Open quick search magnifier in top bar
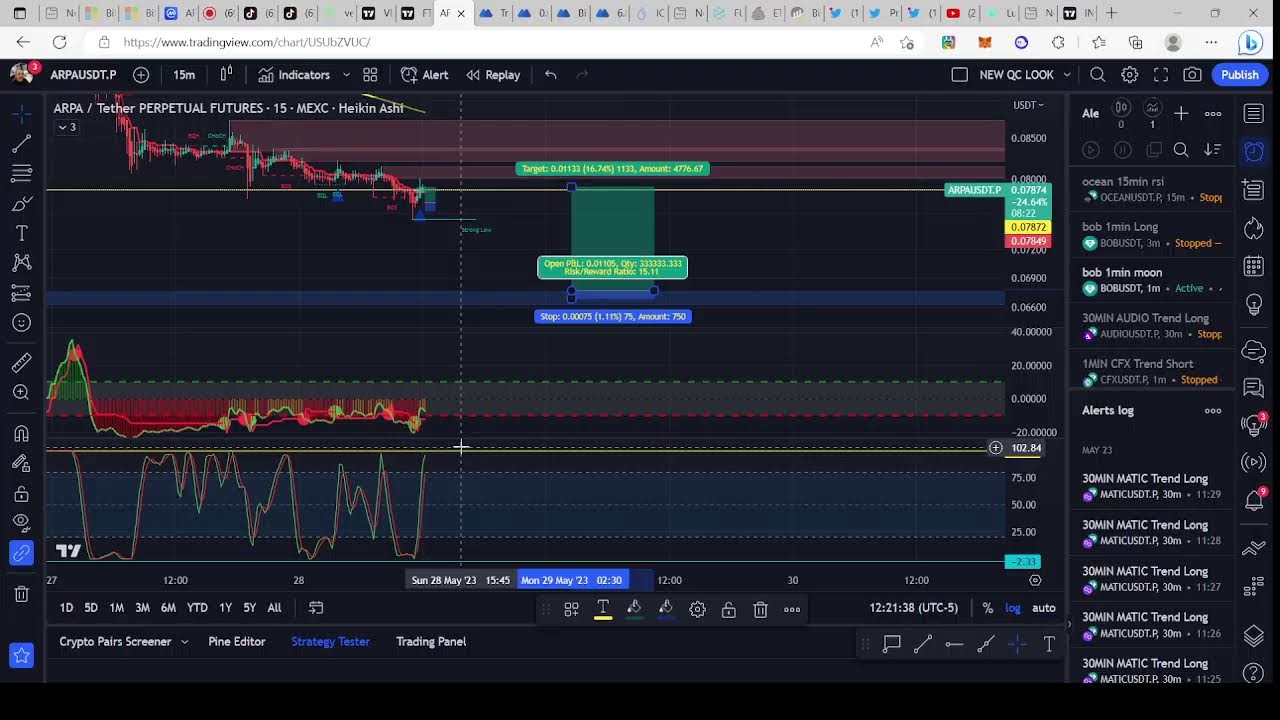 [1098, 75]
